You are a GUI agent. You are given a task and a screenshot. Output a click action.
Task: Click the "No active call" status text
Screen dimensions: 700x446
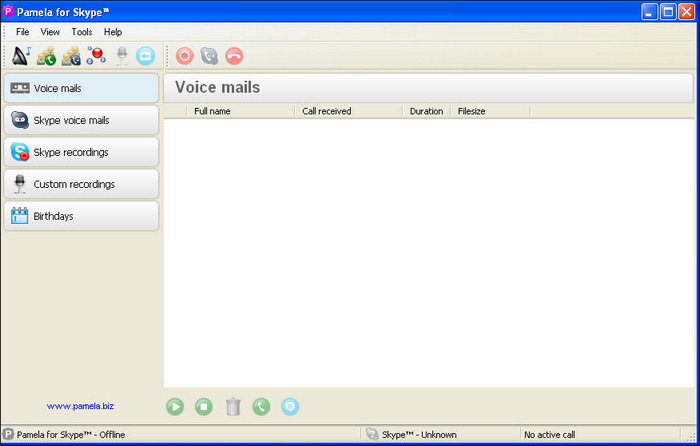point(550,435)
